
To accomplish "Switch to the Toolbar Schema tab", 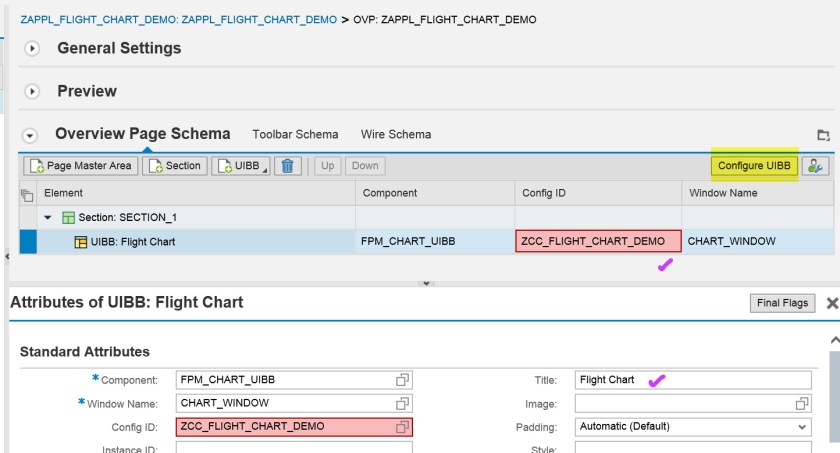I will 295,134.
